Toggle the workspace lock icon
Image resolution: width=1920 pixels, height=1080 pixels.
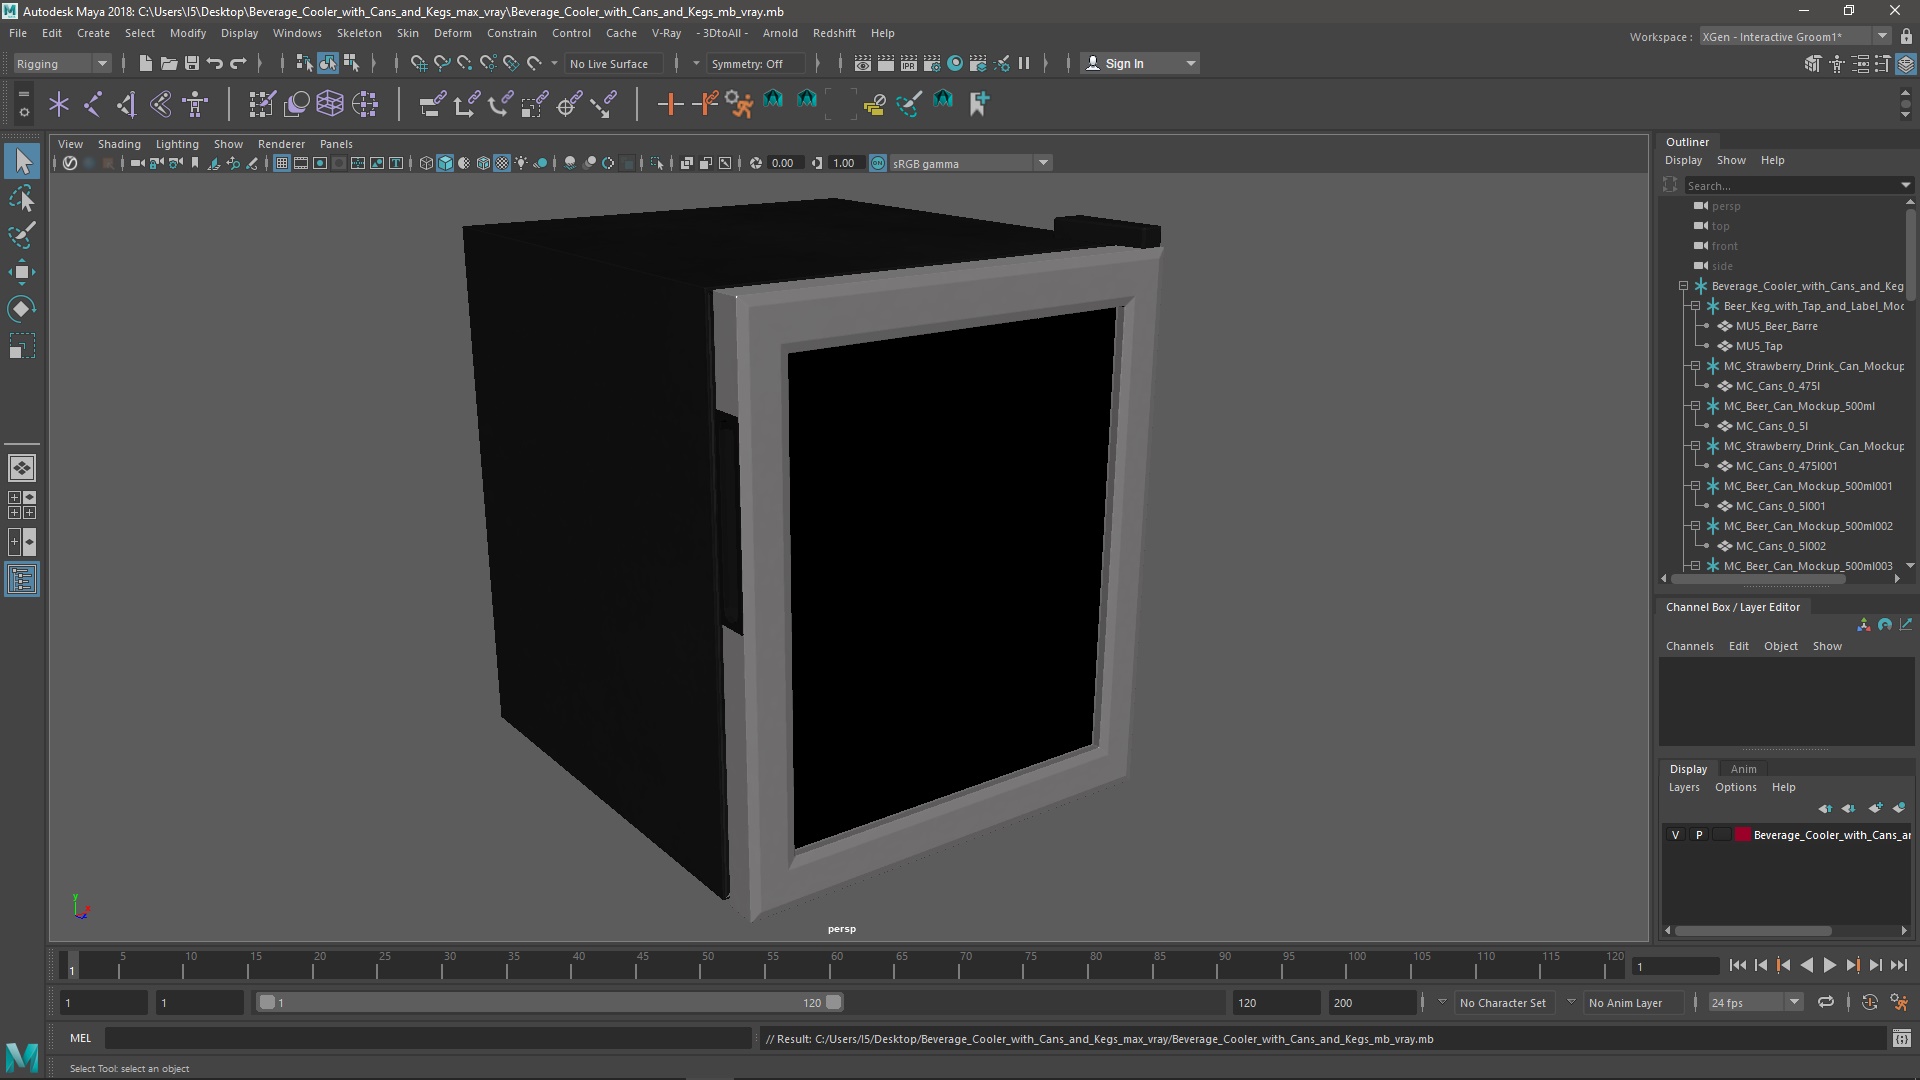(1906, 36)
